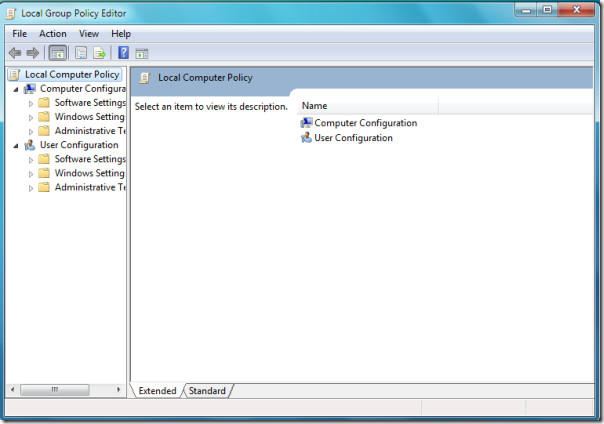Expand Windows Settings under User Configuration
The image size is (604, 424).
pos(31,174)
